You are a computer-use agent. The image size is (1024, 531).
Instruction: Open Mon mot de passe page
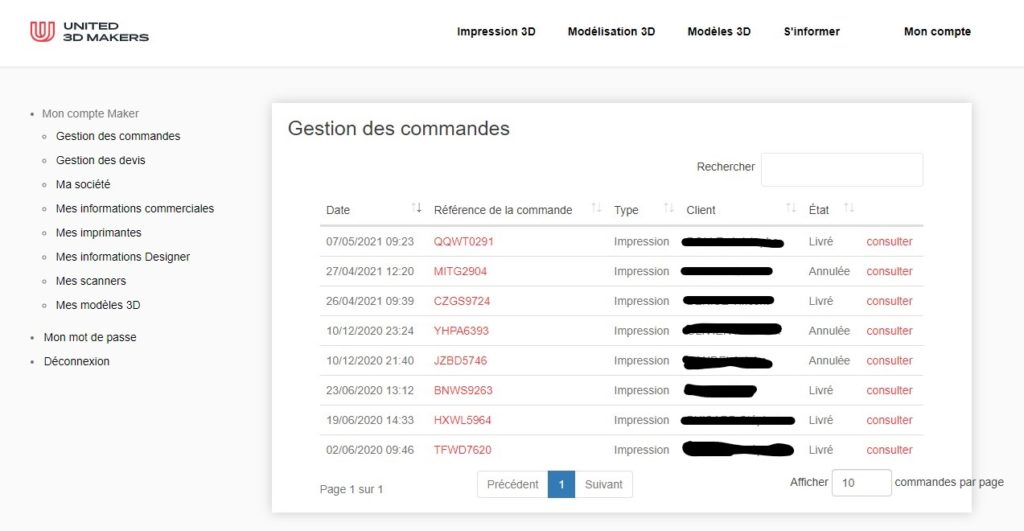click(x=90, y=337)
